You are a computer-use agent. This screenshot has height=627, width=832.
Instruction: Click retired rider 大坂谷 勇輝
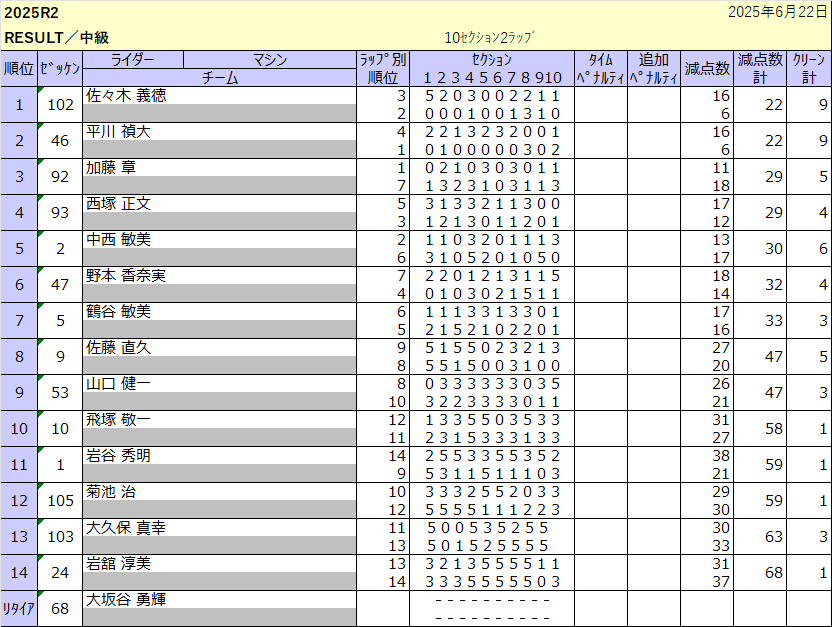(x=127, y=600)
